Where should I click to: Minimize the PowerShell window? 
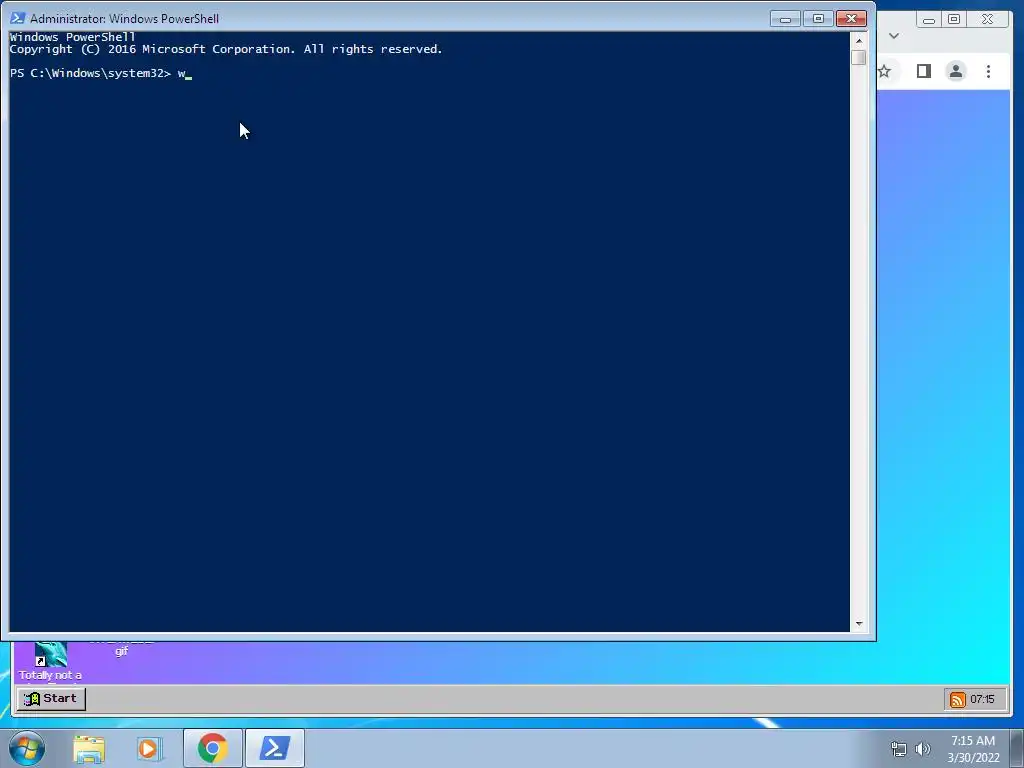[x=785, y=19]
